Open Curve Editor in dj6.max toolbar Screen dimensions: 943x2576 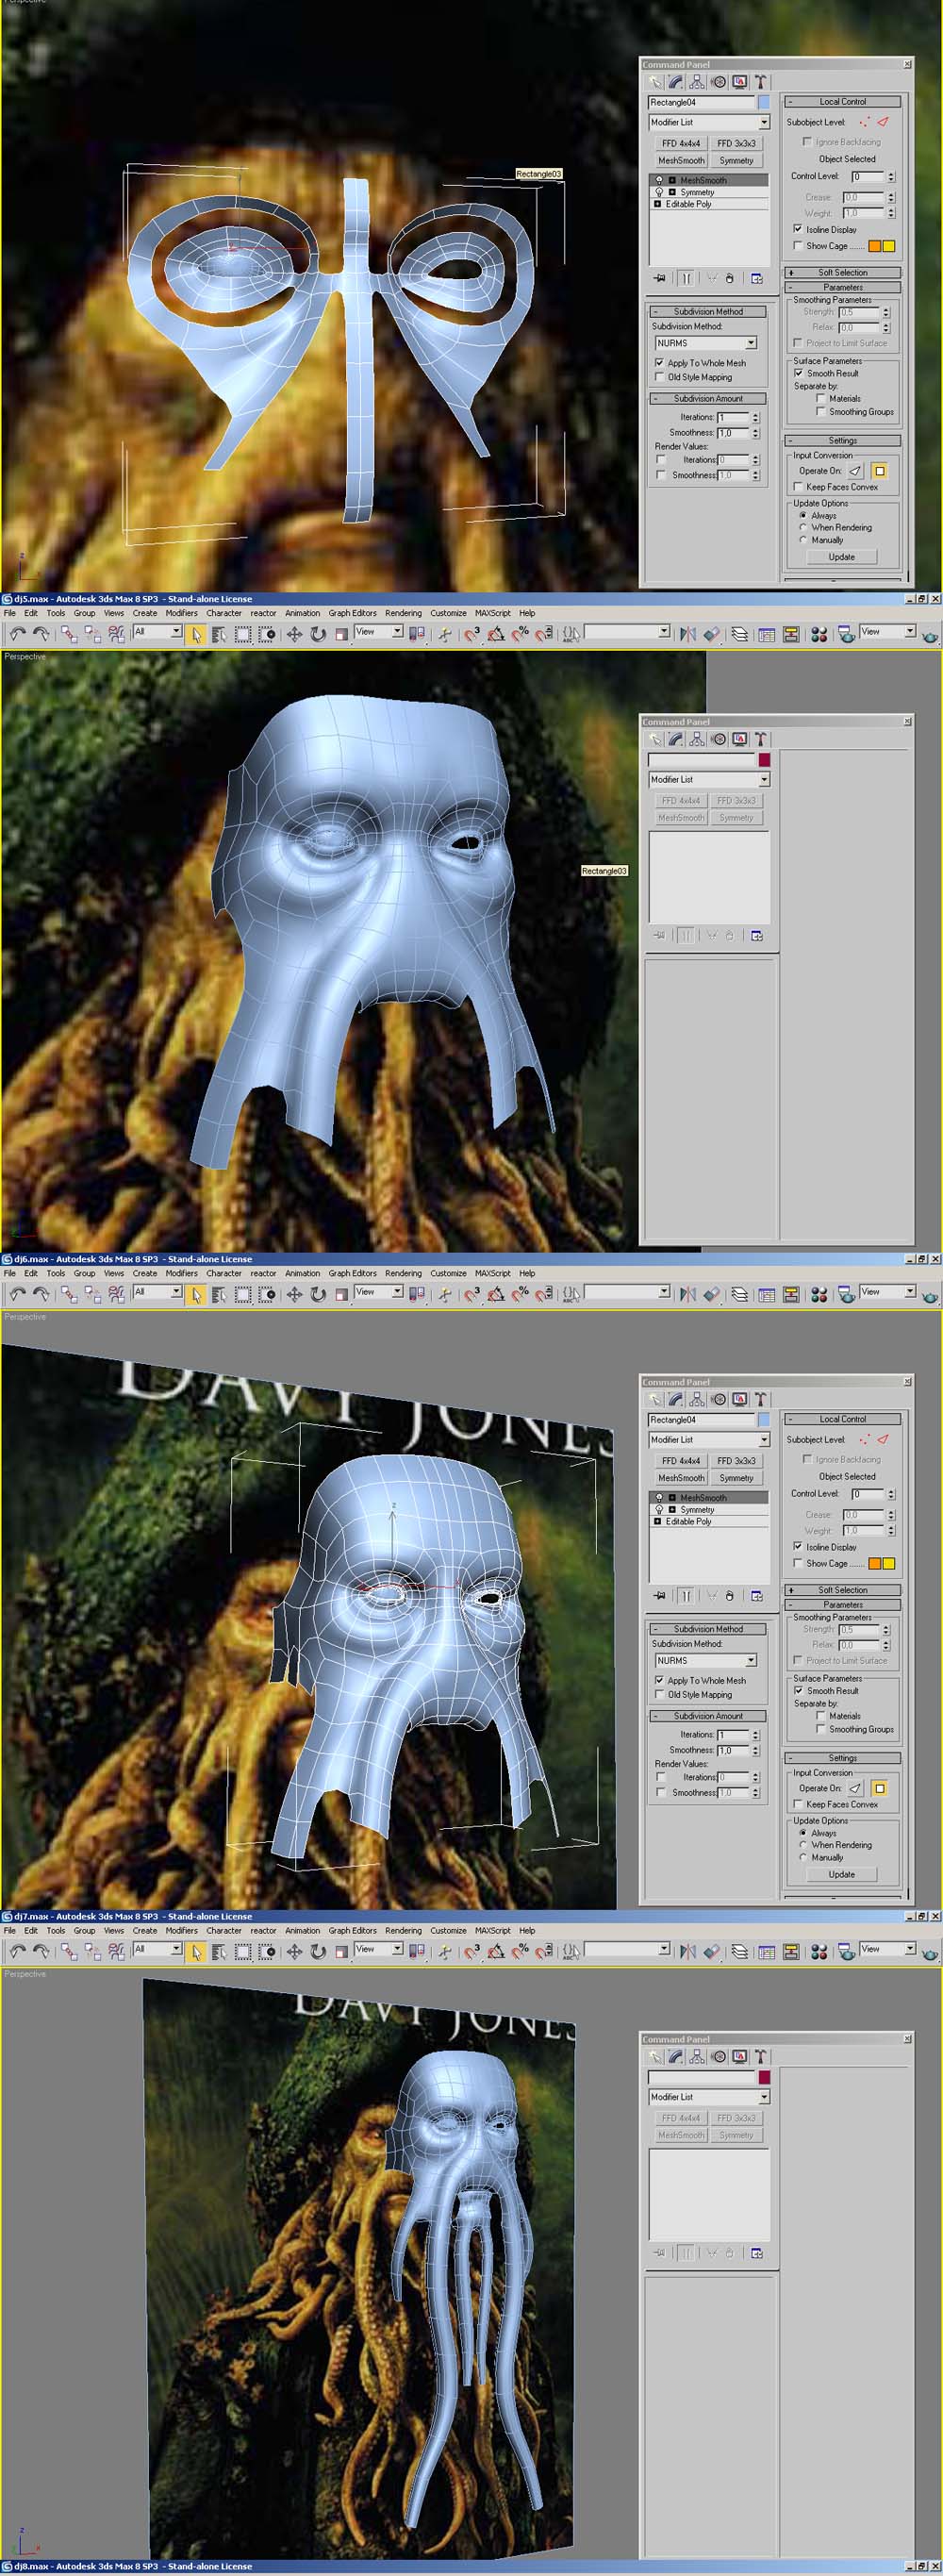[x=766, y=1294]
